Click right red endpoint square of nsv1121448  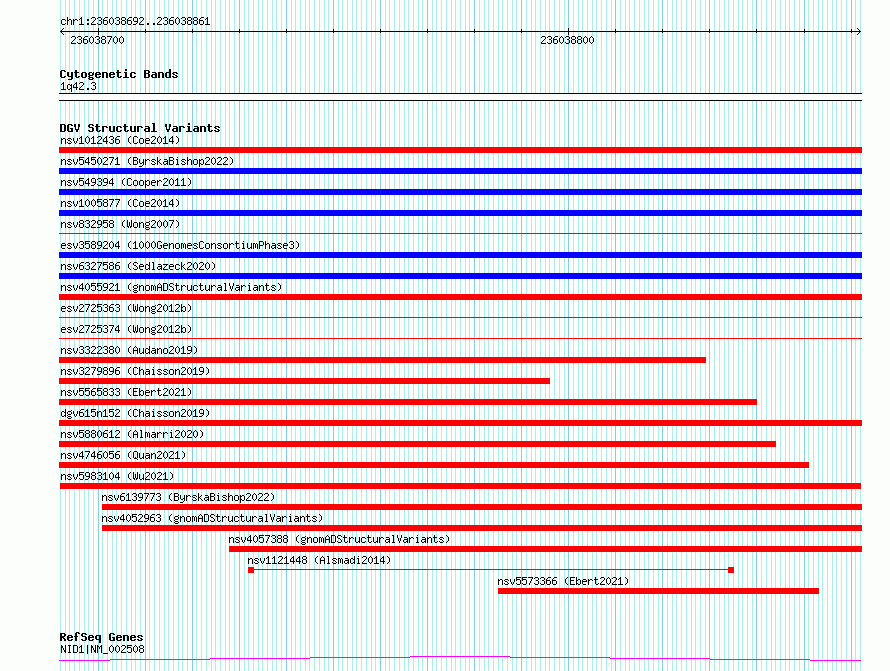[x=731, y=570]
